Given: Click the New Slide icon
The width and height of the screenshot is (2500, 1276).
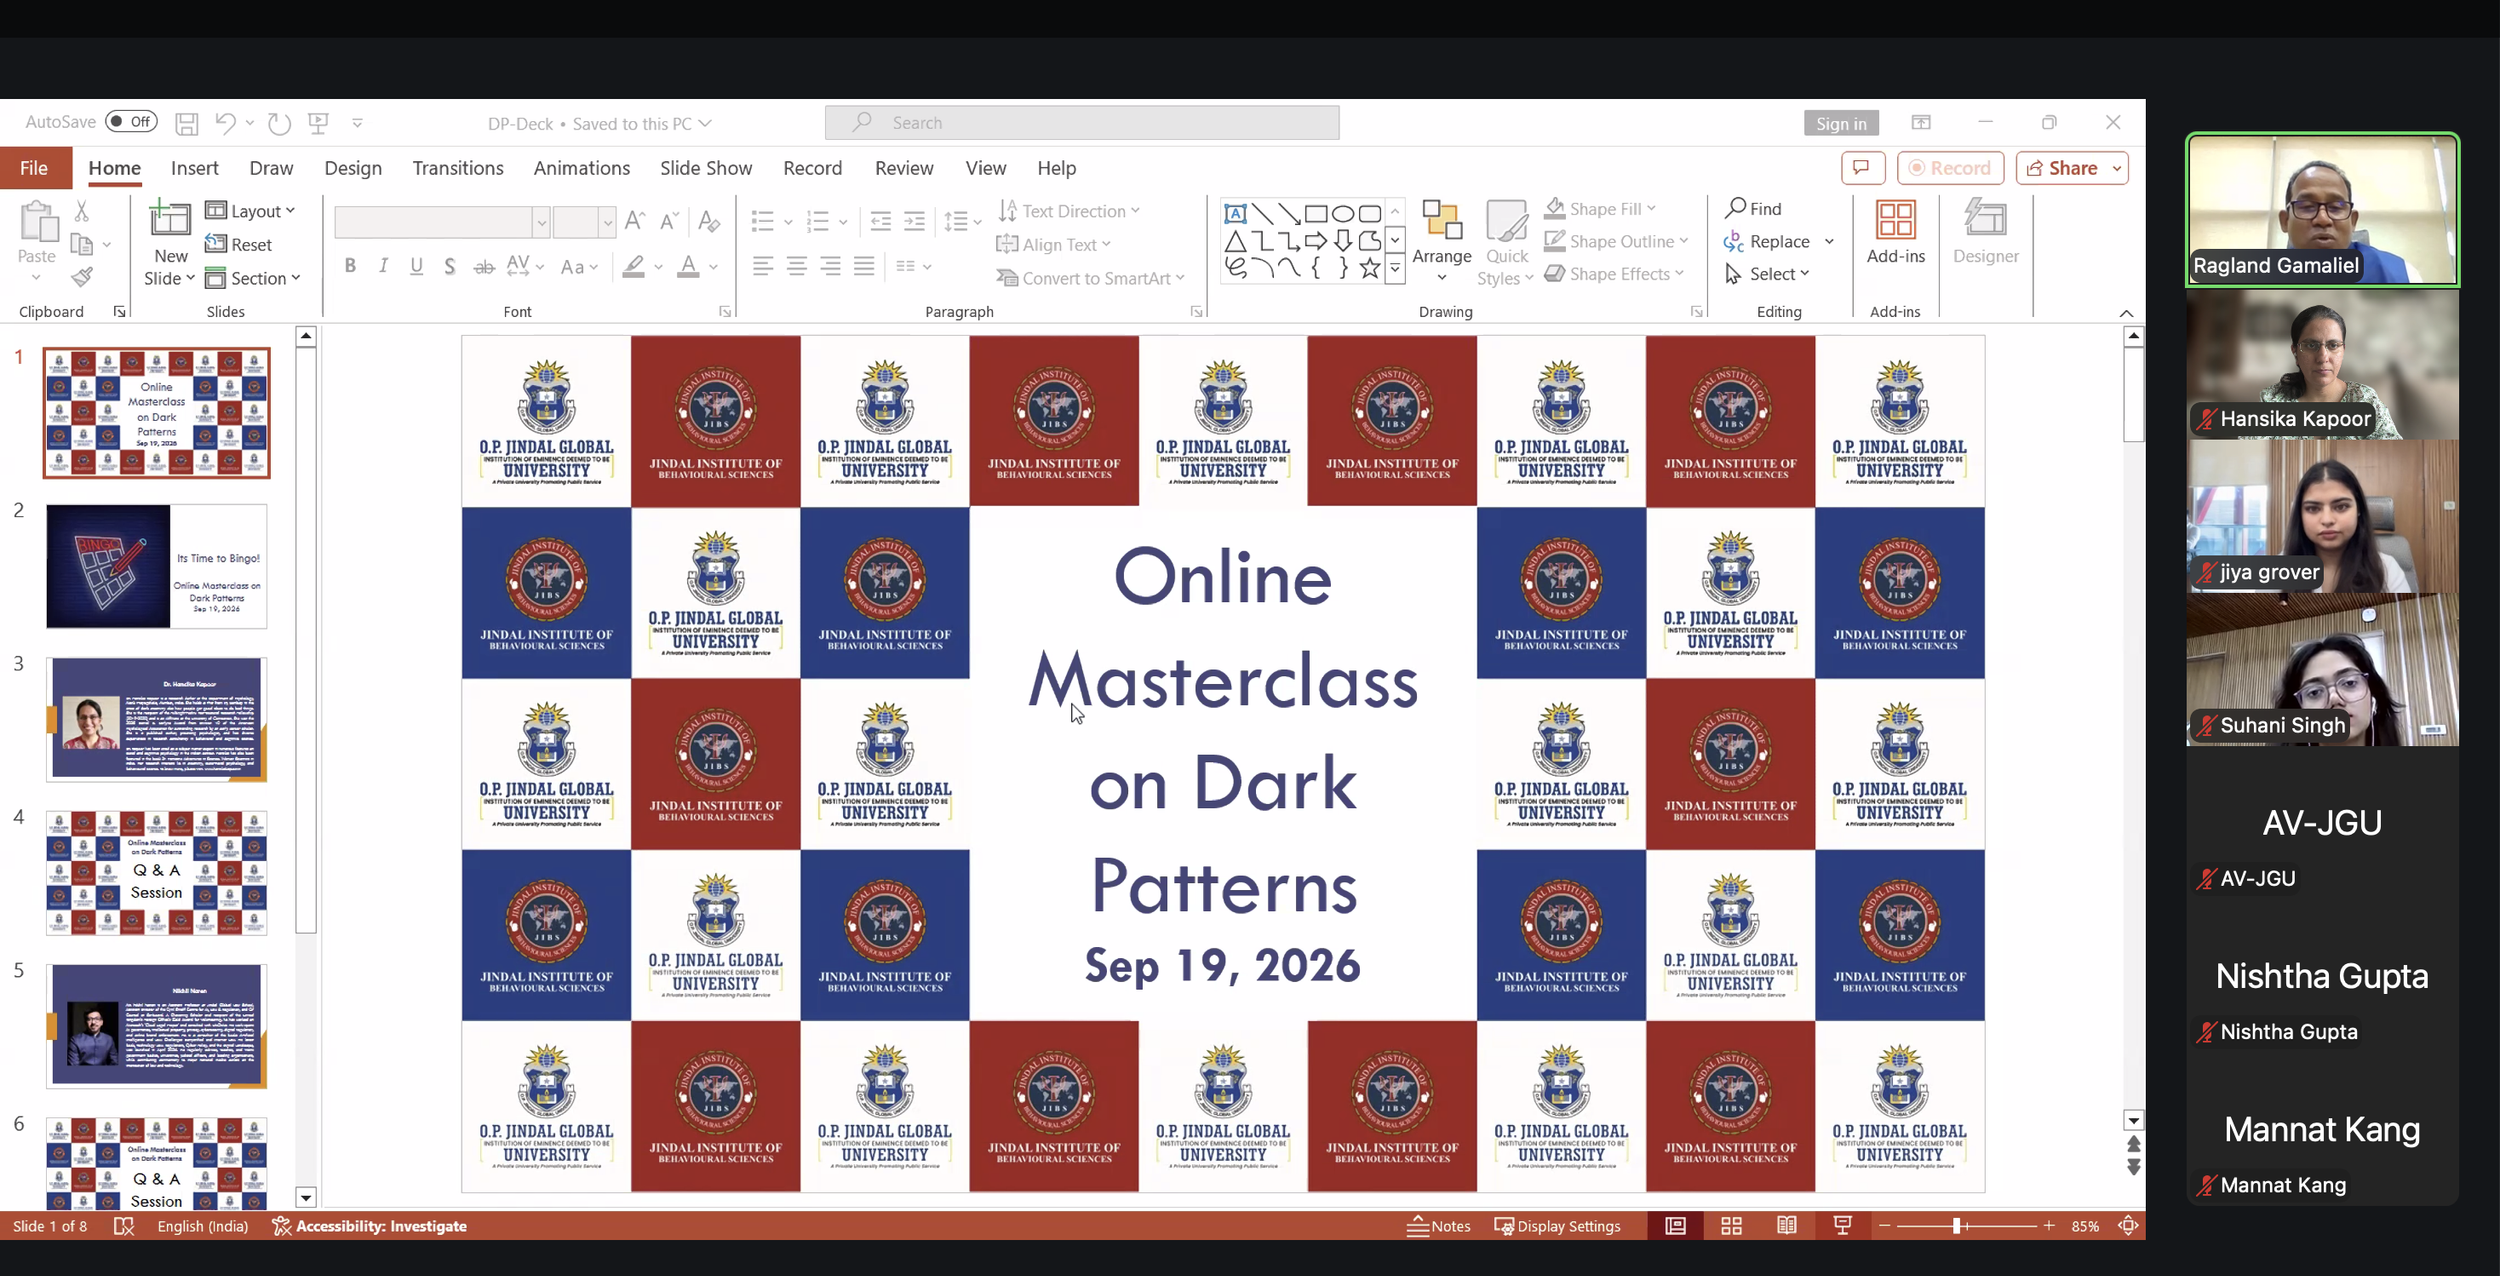Looking at the screenshot, I should (169, 218).
